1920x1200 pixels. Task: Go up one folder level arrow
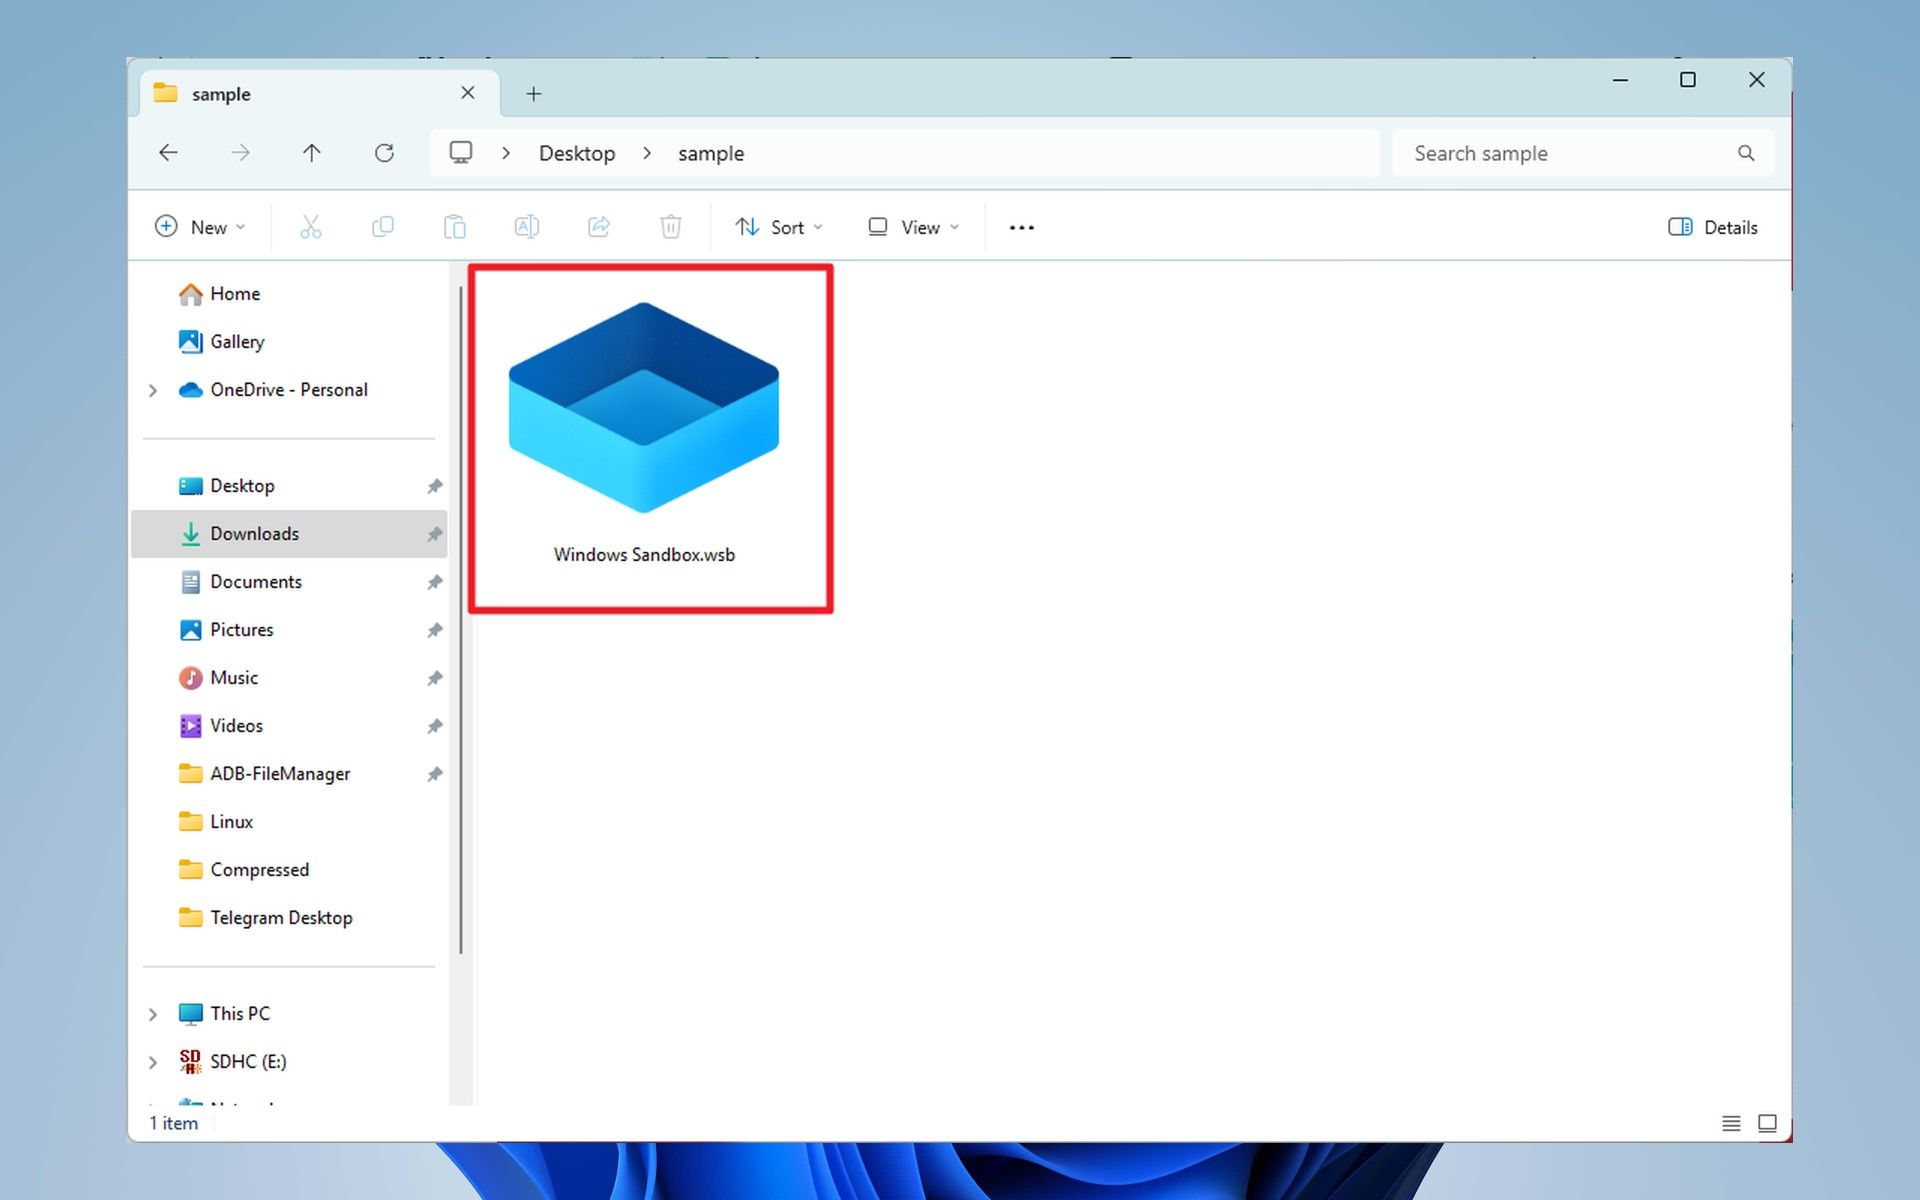point(312,153)
